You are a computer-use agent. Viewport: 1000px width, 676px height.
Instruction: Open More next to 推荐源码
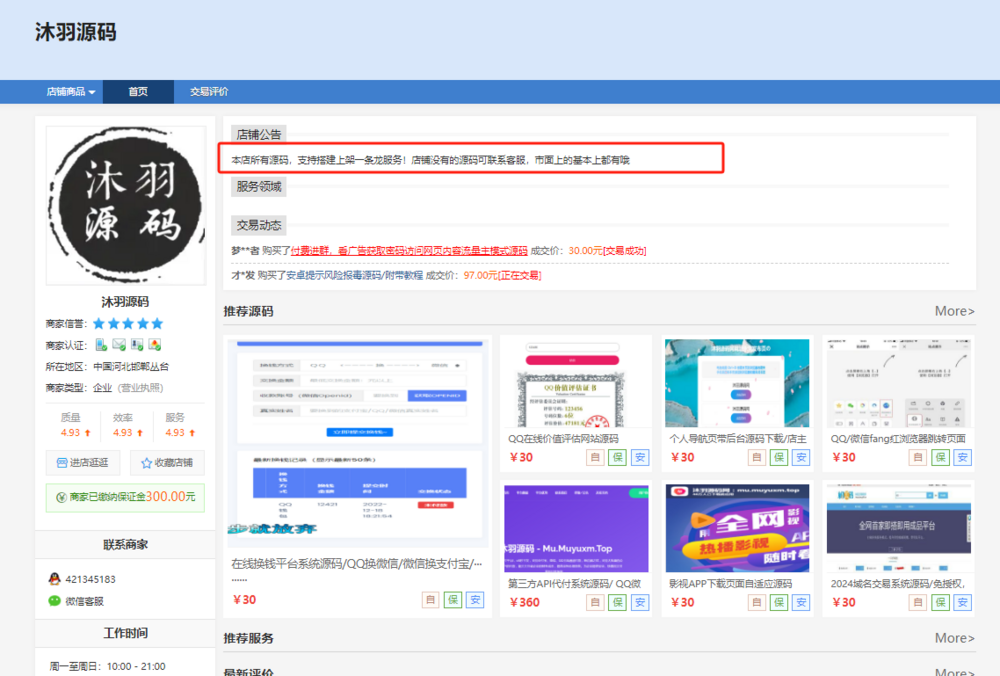(x=954, y=311)
